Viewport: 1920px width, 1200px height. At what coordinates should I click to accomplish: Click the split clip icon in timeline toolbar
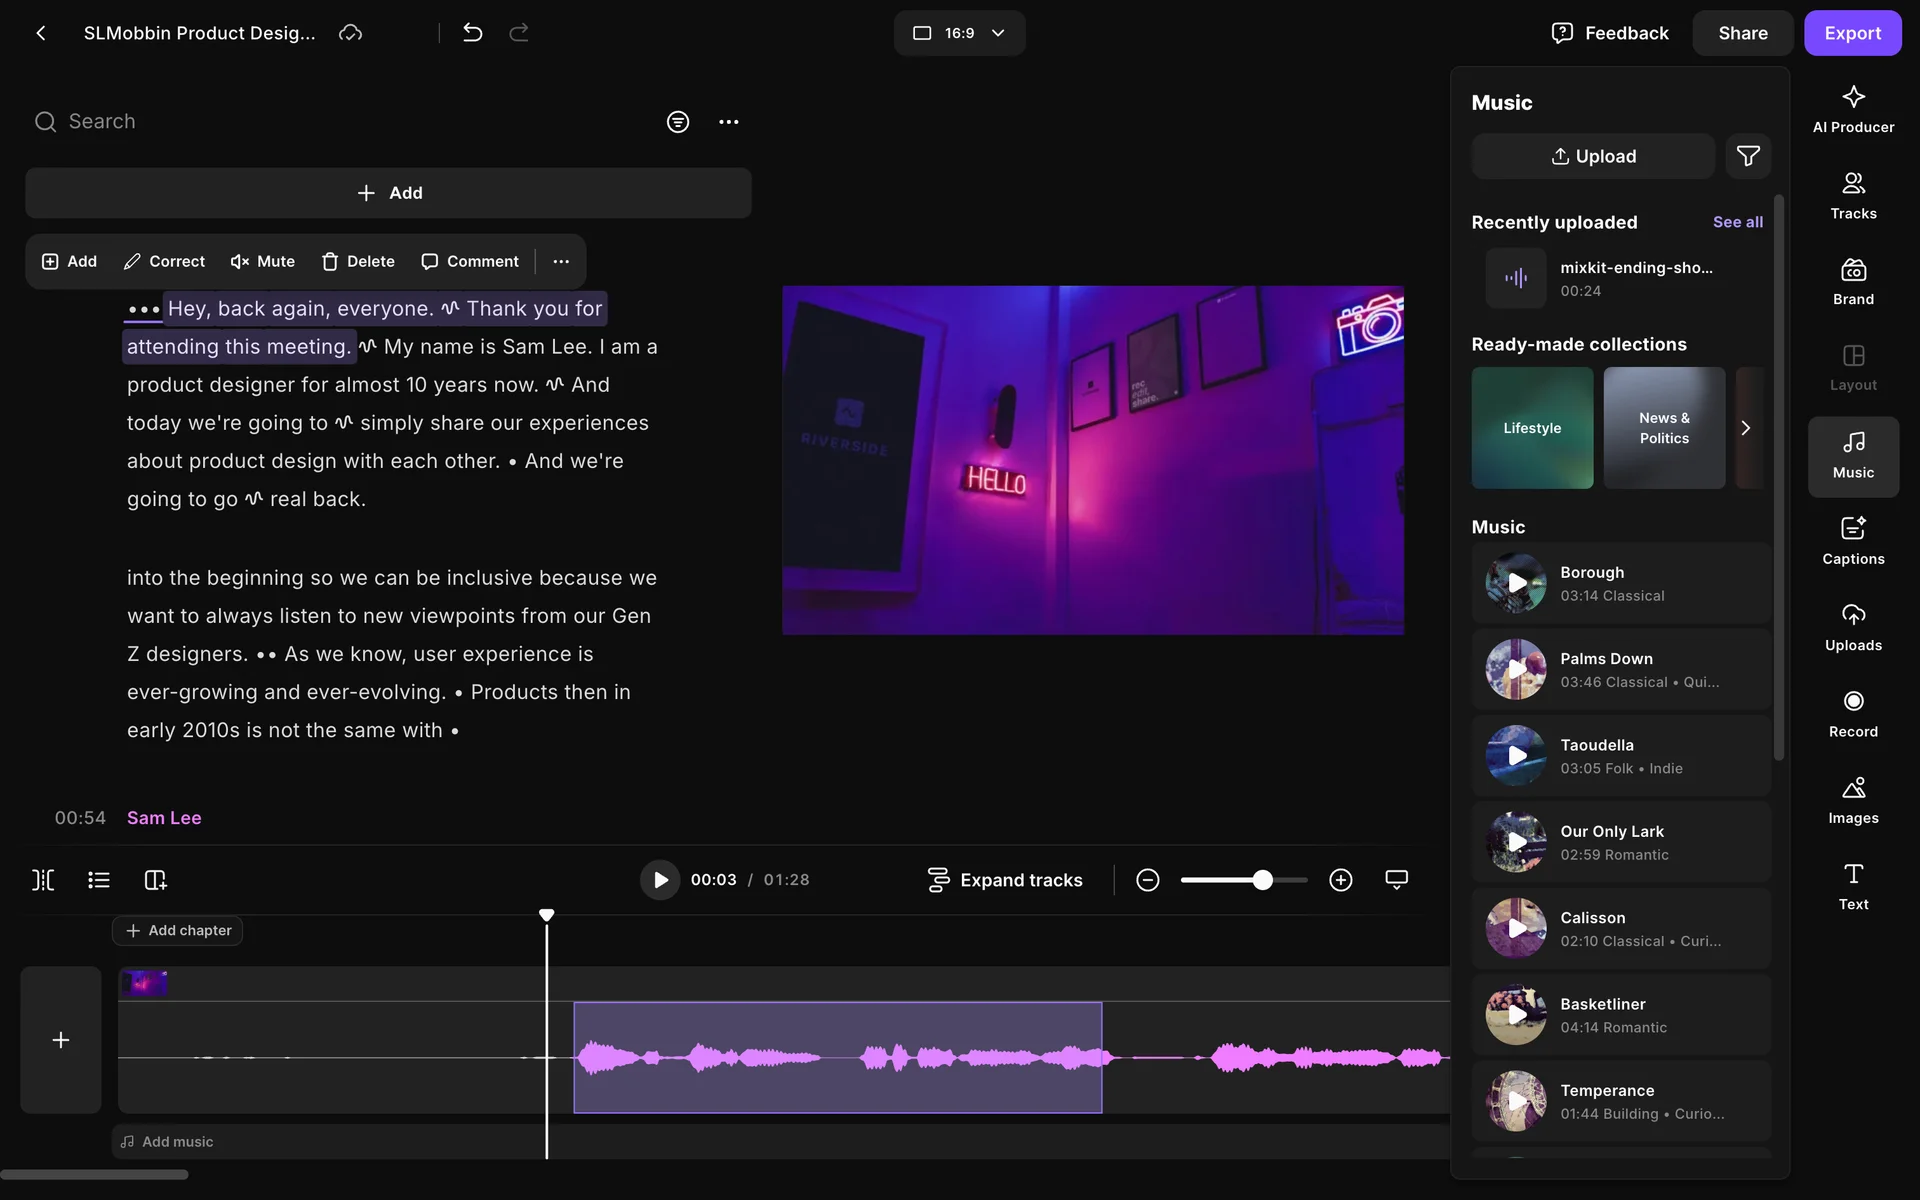point(43,880)
